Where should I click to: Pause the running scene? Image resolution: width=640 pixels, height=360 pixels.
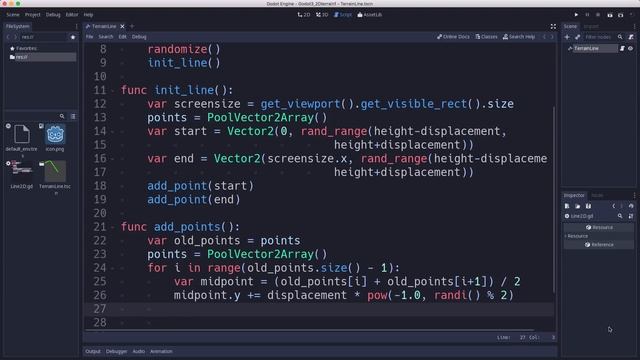[587, 15]
